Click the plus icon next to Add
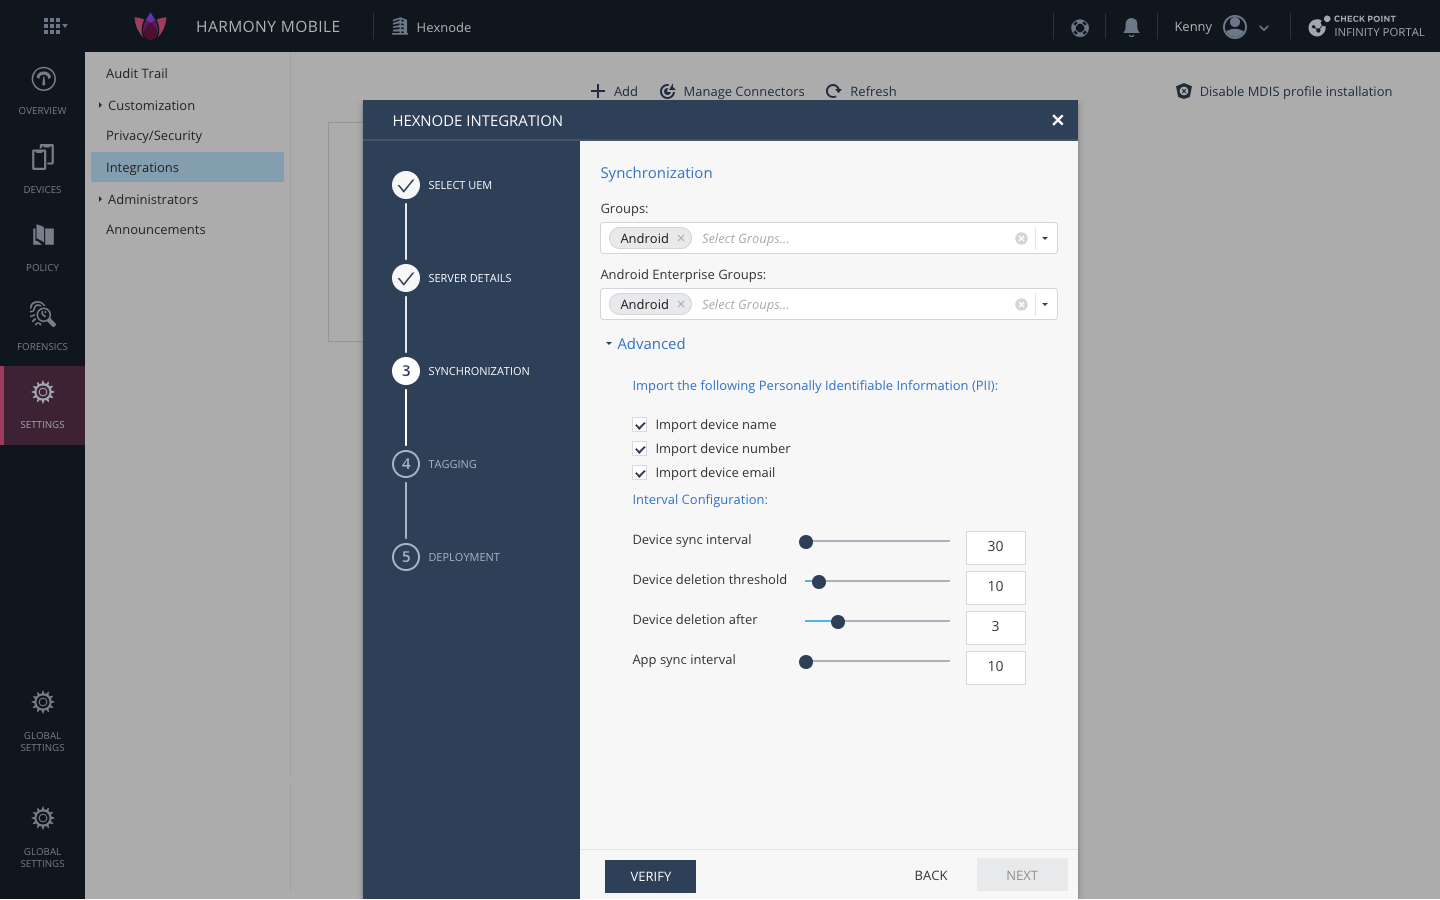 coord(598,91)
